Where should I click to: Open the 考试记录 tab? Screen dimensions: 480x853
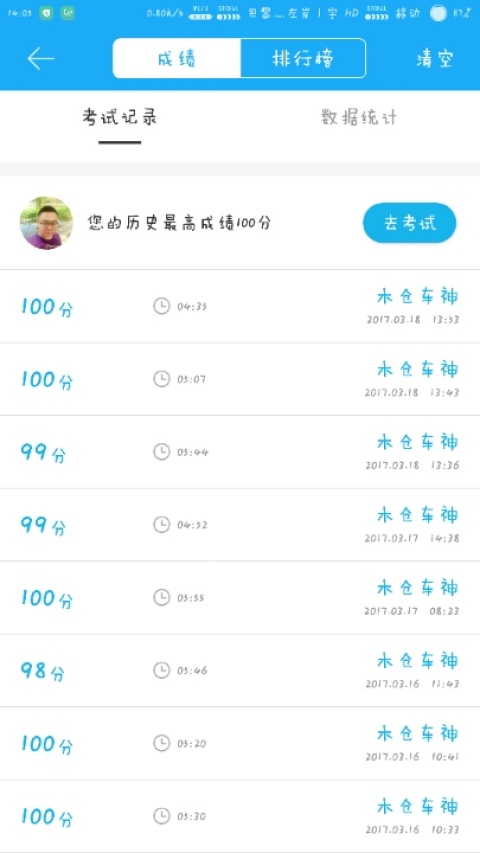pos(120,117)
